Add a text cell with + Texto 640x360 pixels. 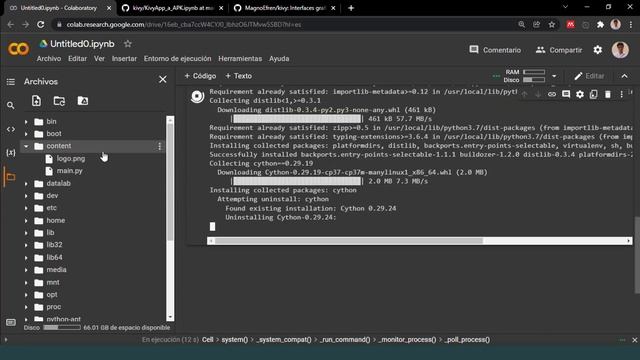pyautogui.click(x=238, y=76)
